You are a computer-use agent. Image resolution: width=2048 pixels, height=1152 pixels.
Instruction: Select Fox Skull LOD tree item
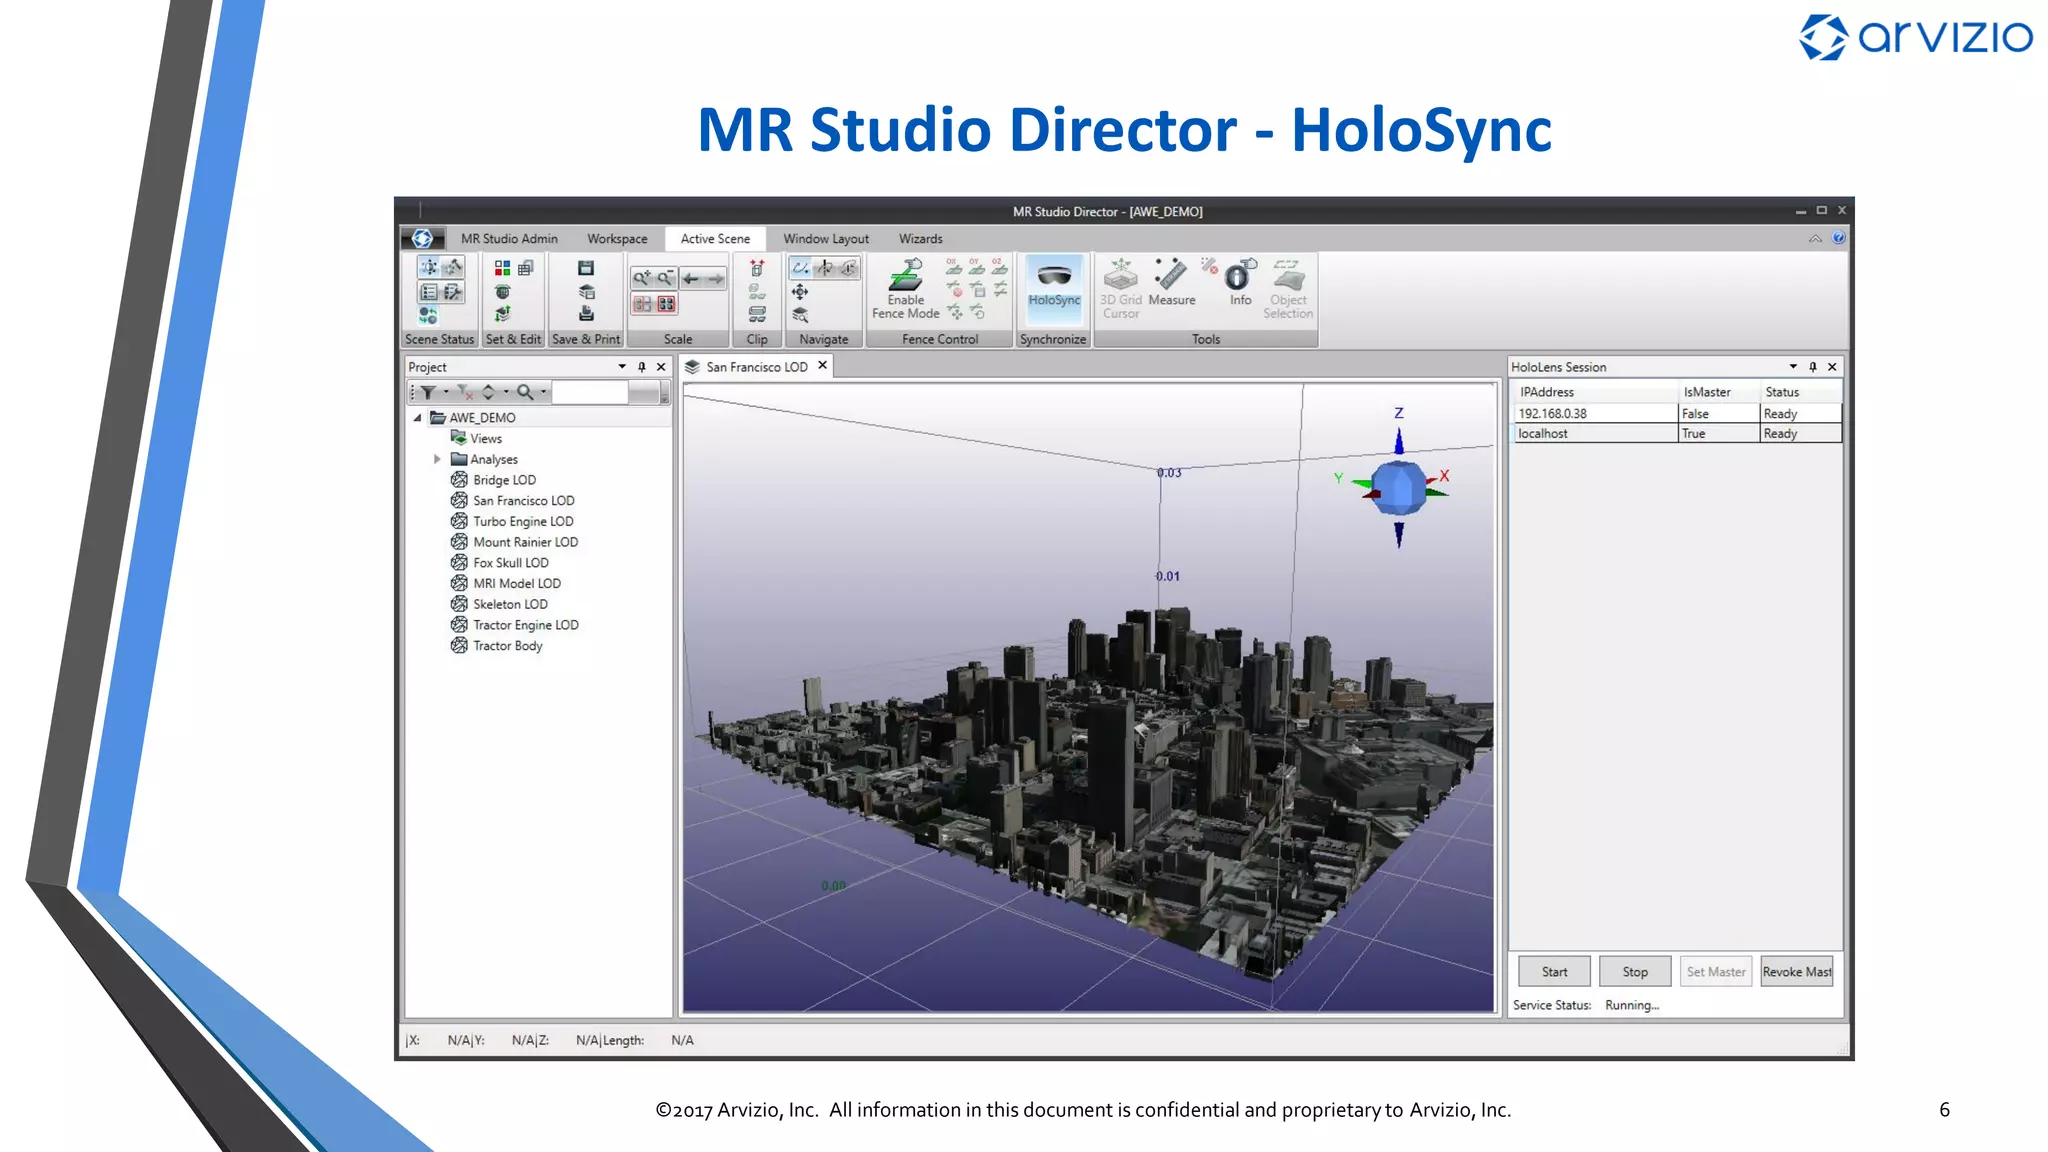click(x=510, y=563)
